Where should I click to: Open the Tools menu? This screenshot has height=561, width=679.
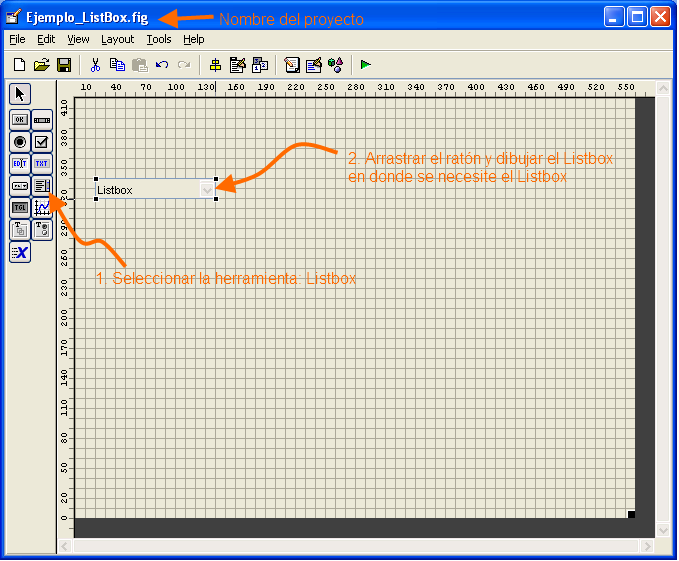(159, 39)
